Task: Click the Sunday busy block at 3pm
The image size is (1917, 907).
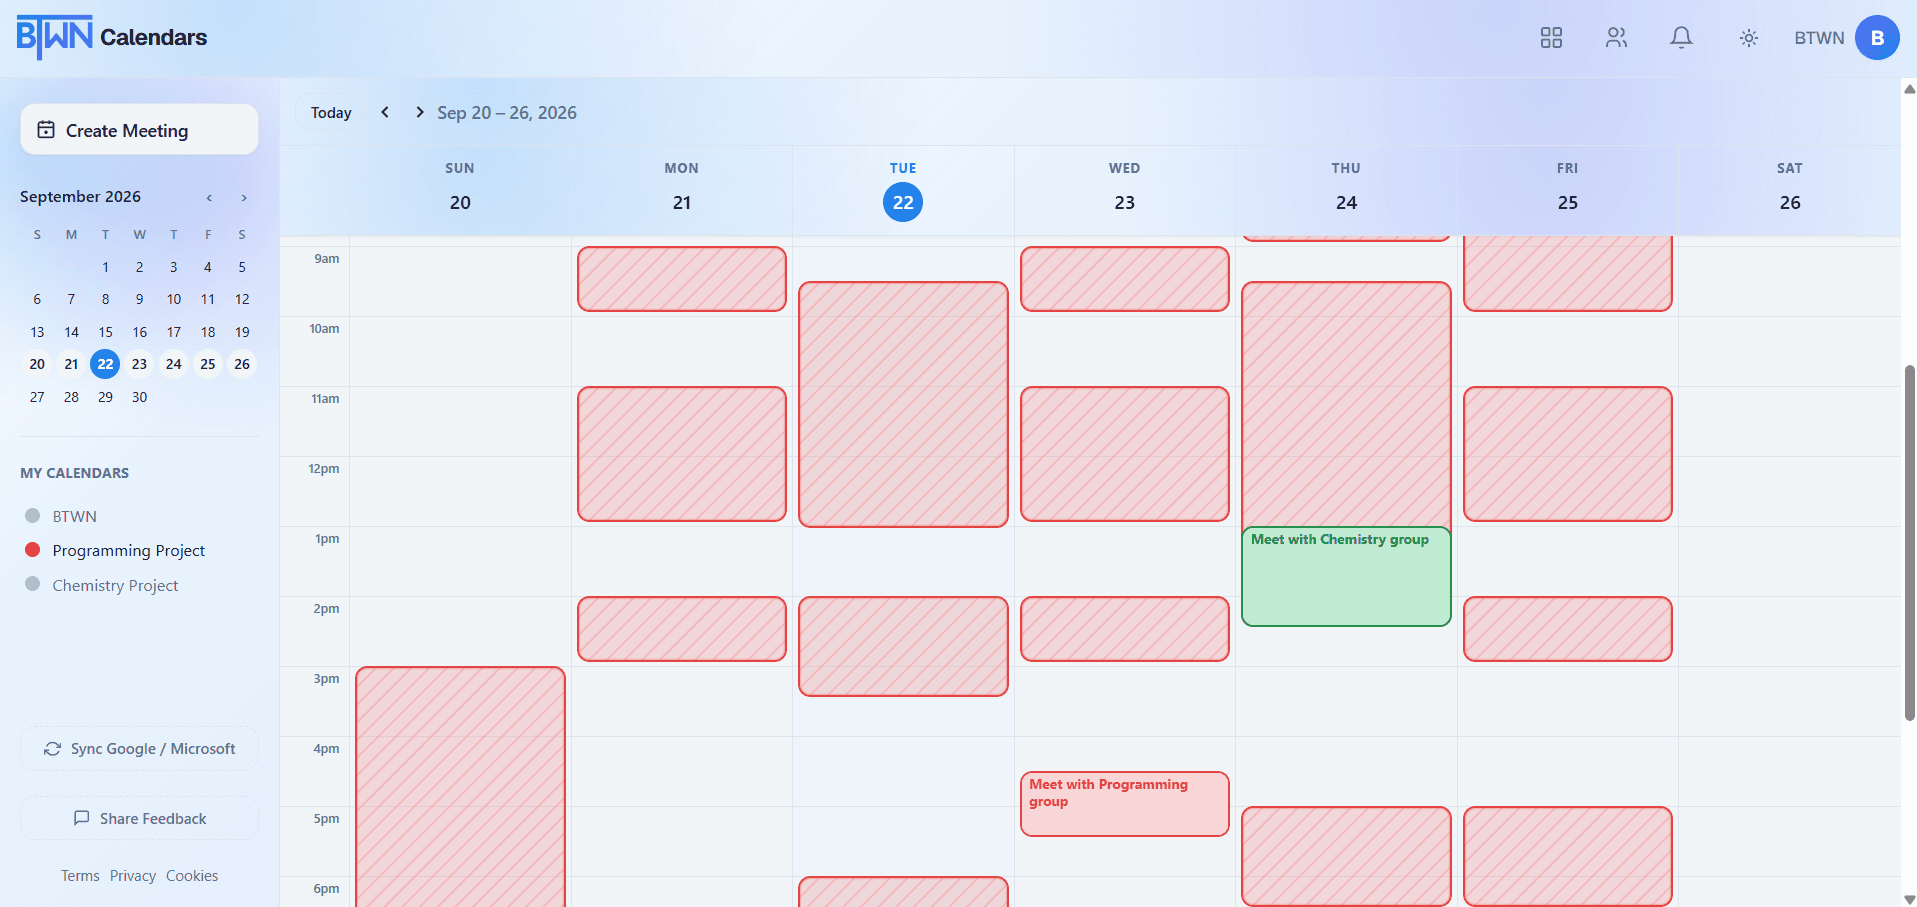Action: point(460,787)
